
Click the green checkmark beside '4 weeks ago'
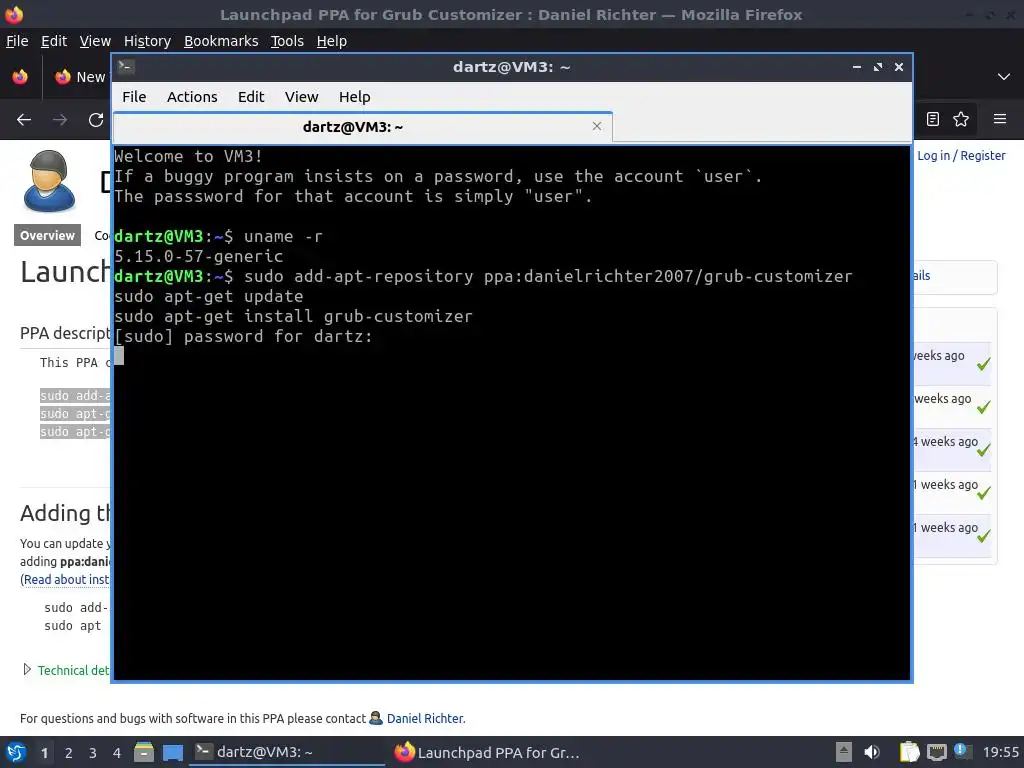tap(984, 450)
